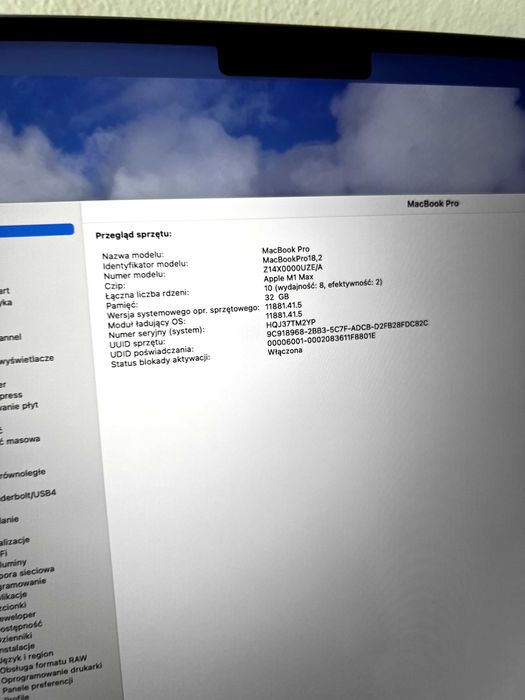
Task: Click the 'Nazwa modelu:' label
Action: pos(133,255)
